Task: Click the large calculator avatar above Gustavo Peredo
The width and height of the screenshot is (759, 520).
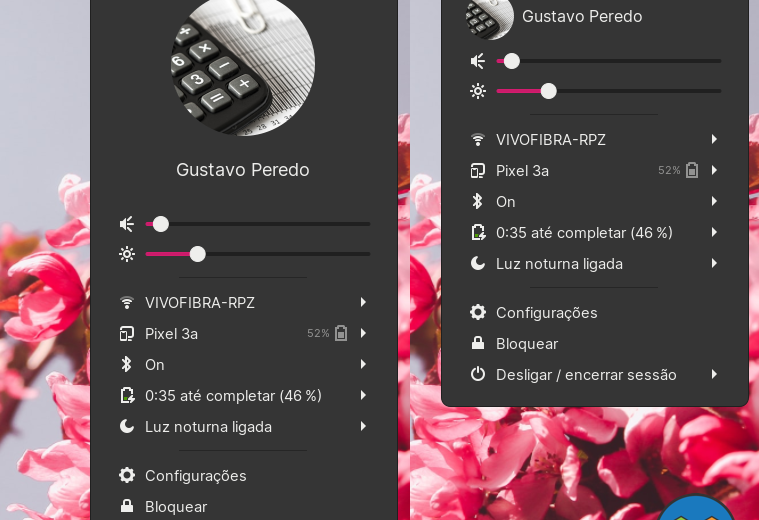Action: (243, 63)
